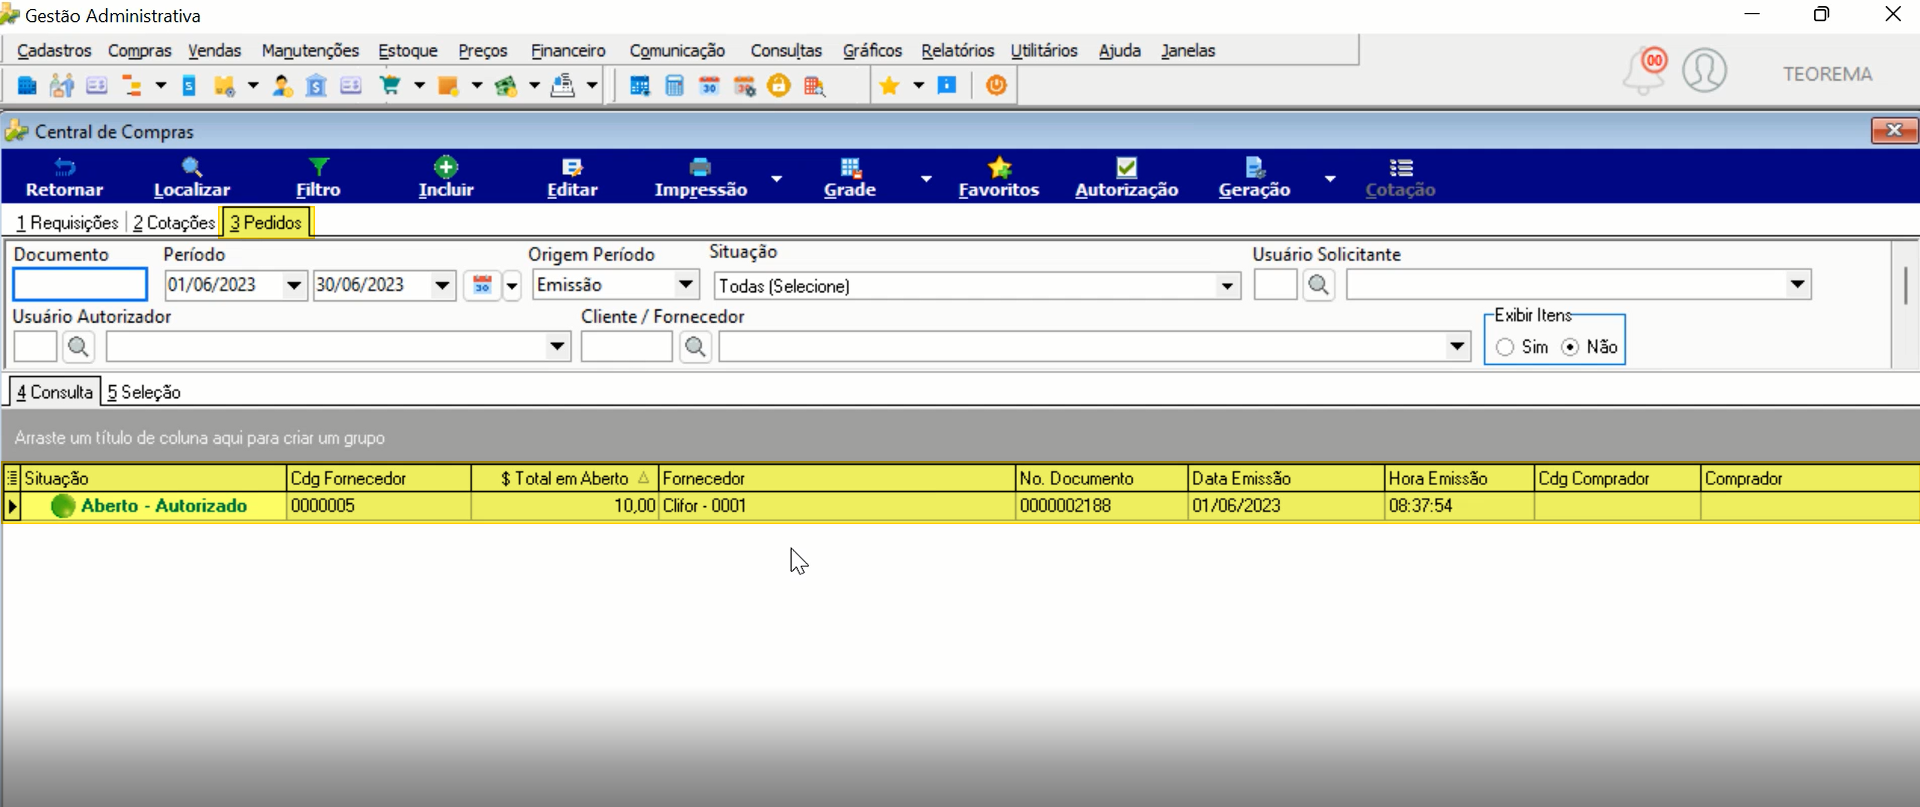
Task: Click Incluir to add new order
Action: pos(446,177)
